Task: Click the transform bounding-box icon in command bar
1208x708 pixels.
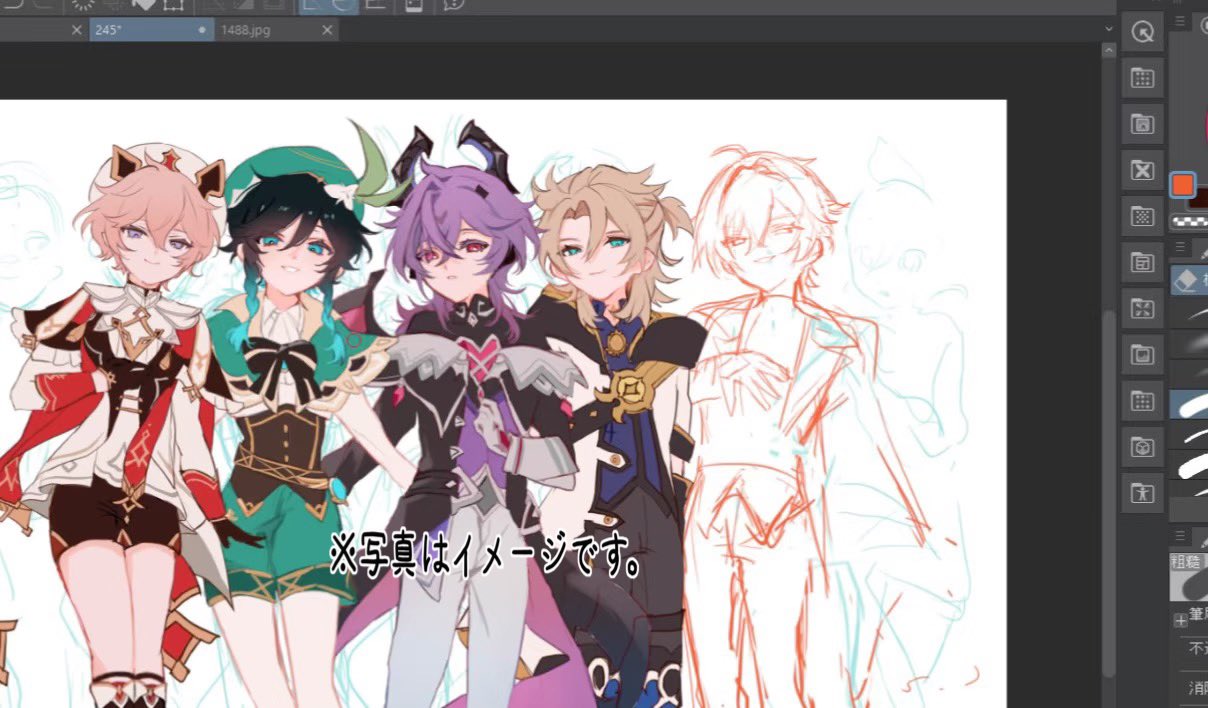Action: [x=172, y=4]
